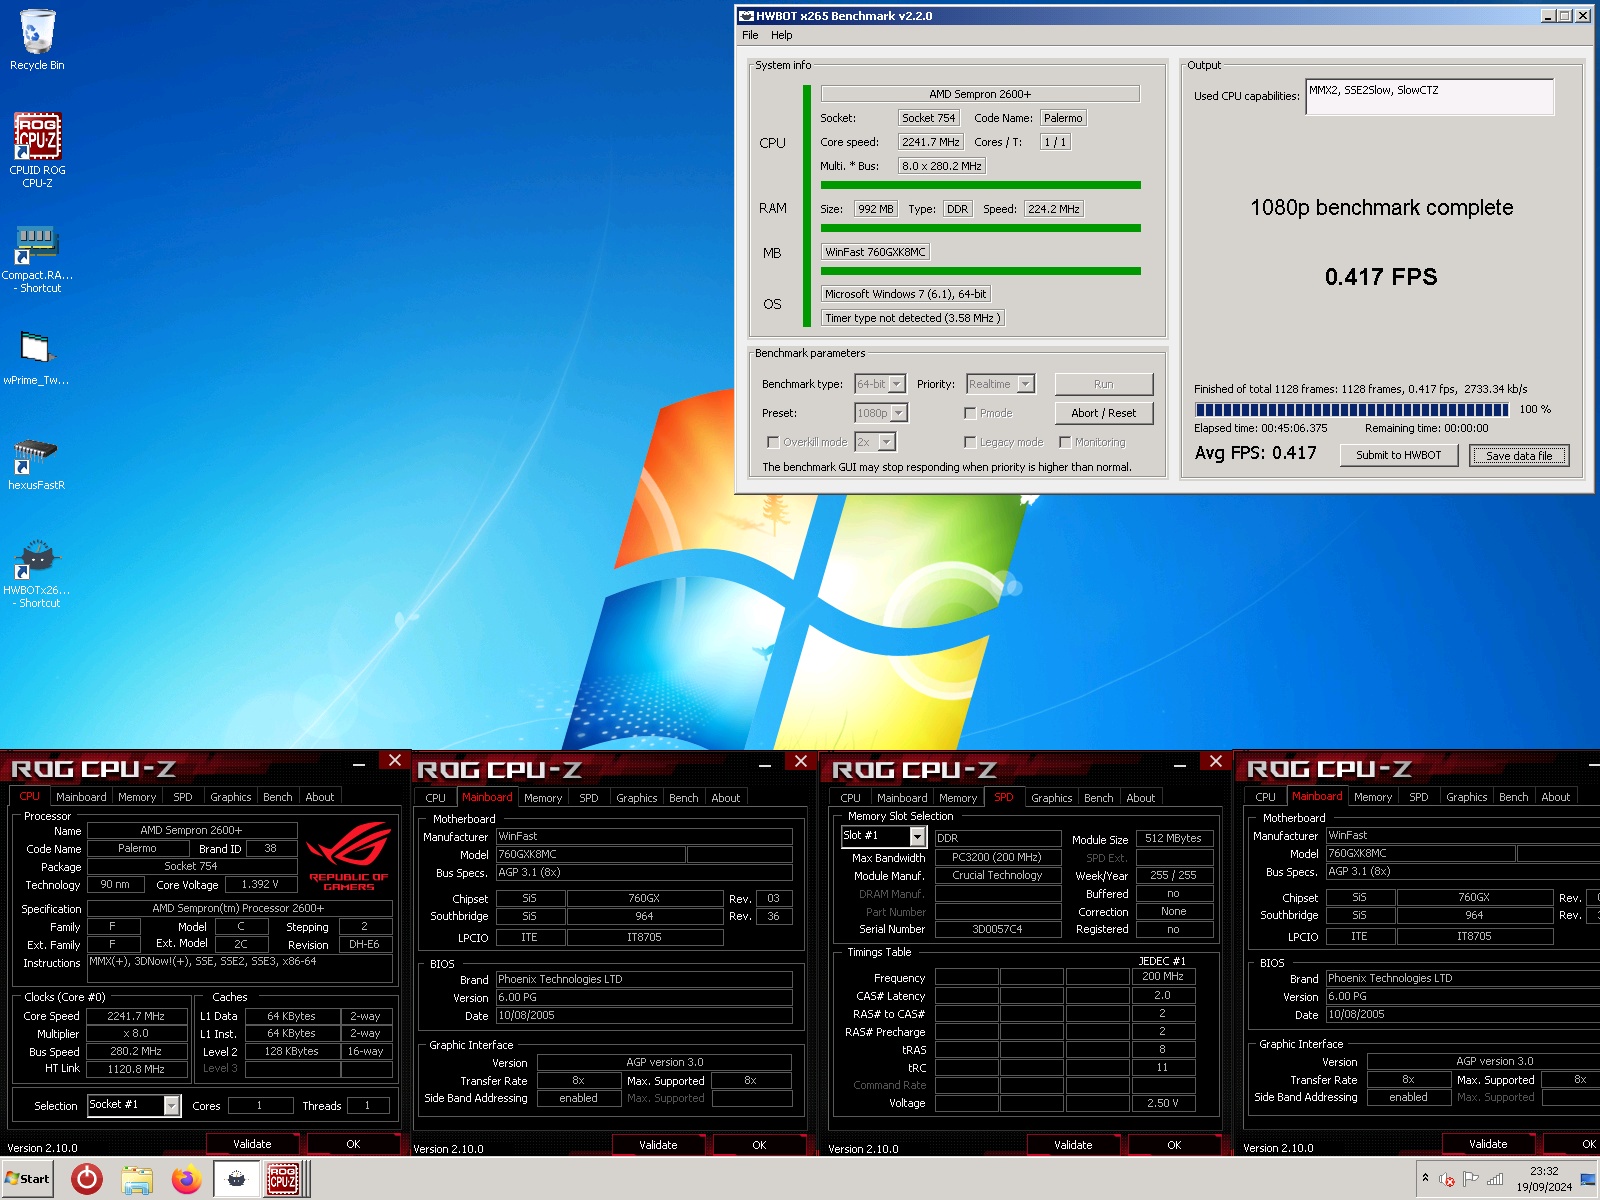Screen dimensions: 1600x1200
Task: Click the muted volume tray icon
Action: pos(1446,1180)
